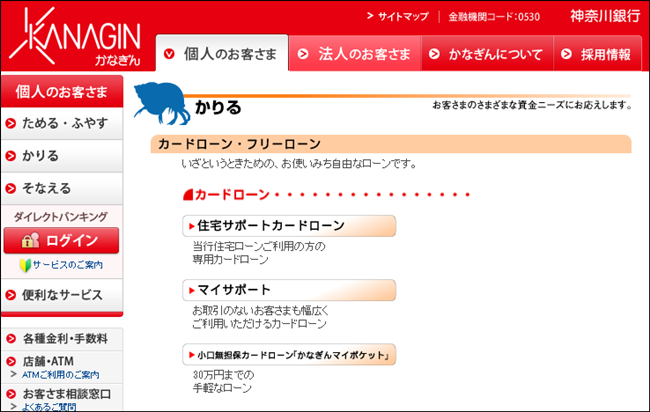Click the red arrow icon beside ためる・ふやす
The height and width of the screenshot is (412, 650).
click(x=10, y=124)
